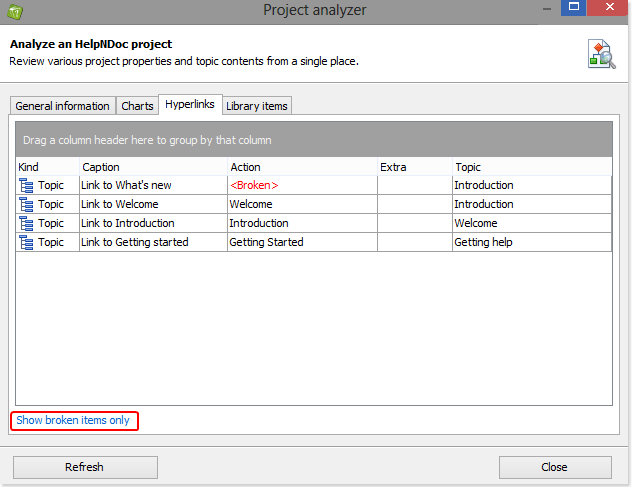The width and height of the screenshot is (632, 488).
Task: Click the Introduction action cell
Action: click(x=303, y=223)
